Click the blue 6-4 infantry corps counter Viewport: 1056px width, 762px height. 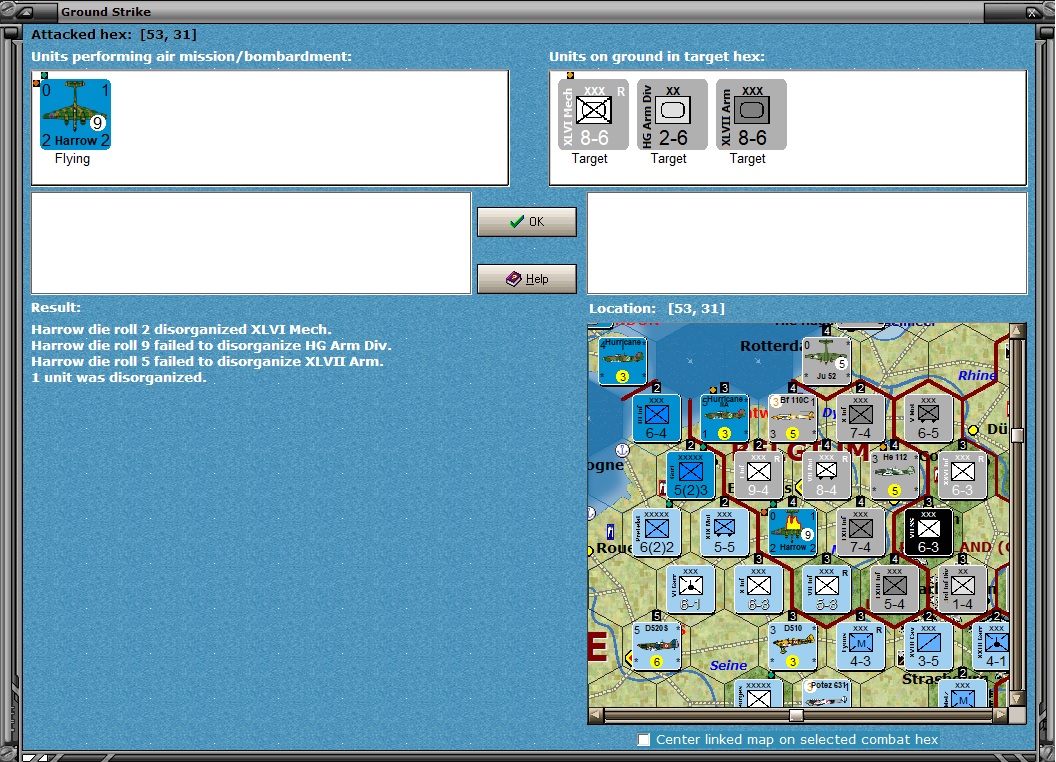click(x=656, y=418)
